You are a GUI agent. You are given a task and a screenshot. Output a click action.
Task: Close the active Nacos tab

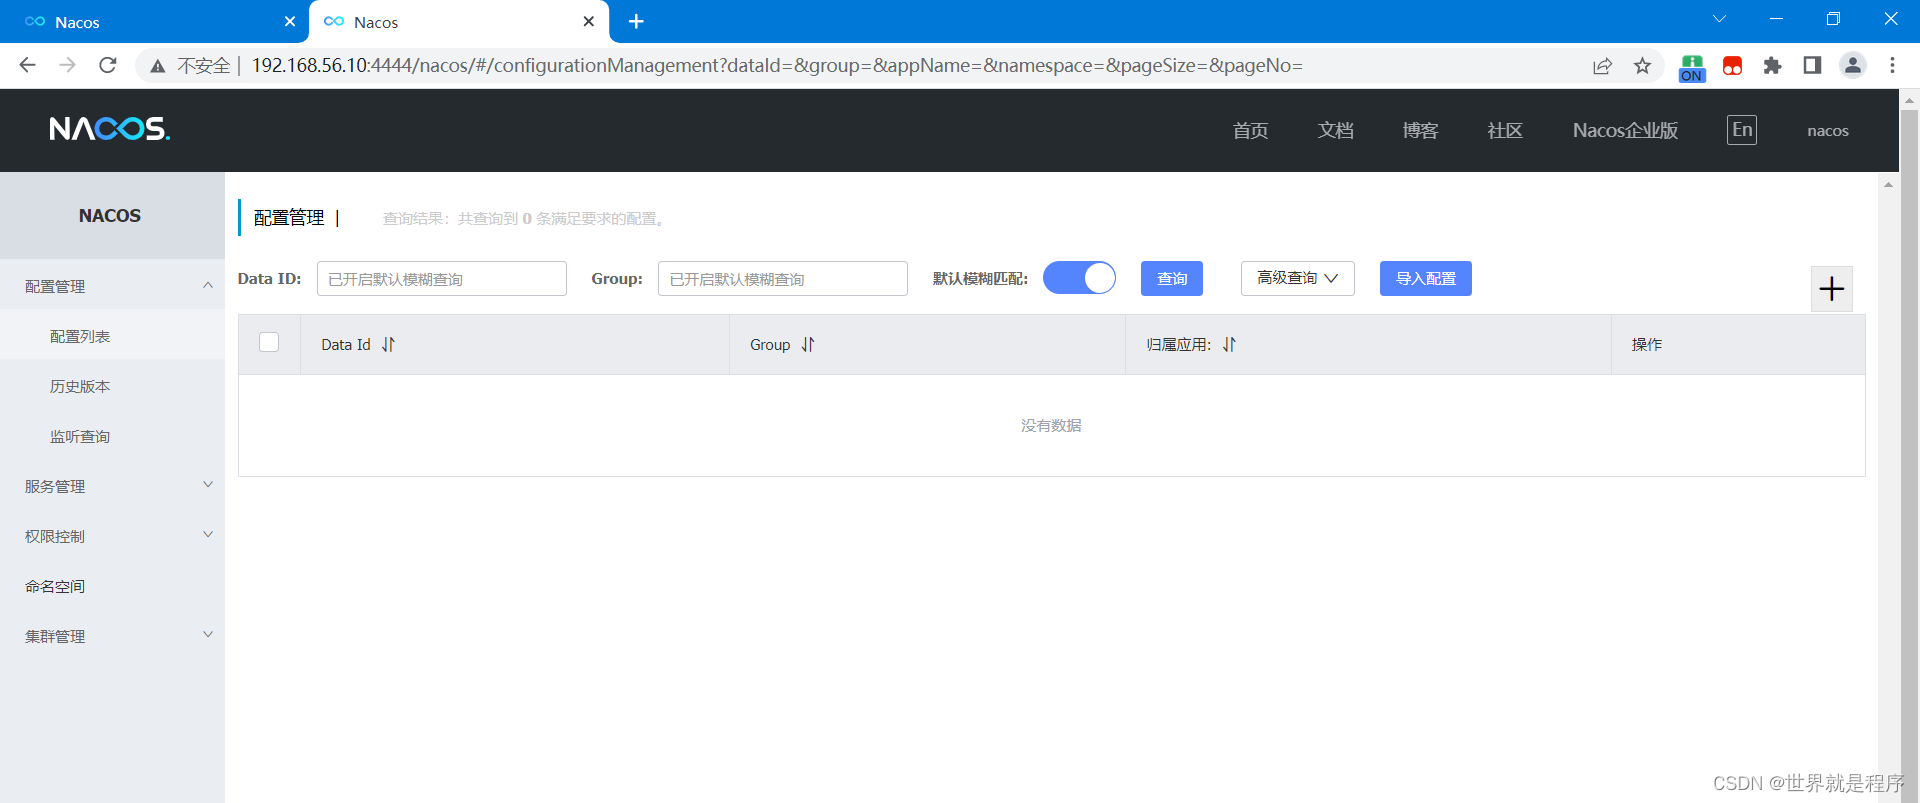click(x=589, y=21)
